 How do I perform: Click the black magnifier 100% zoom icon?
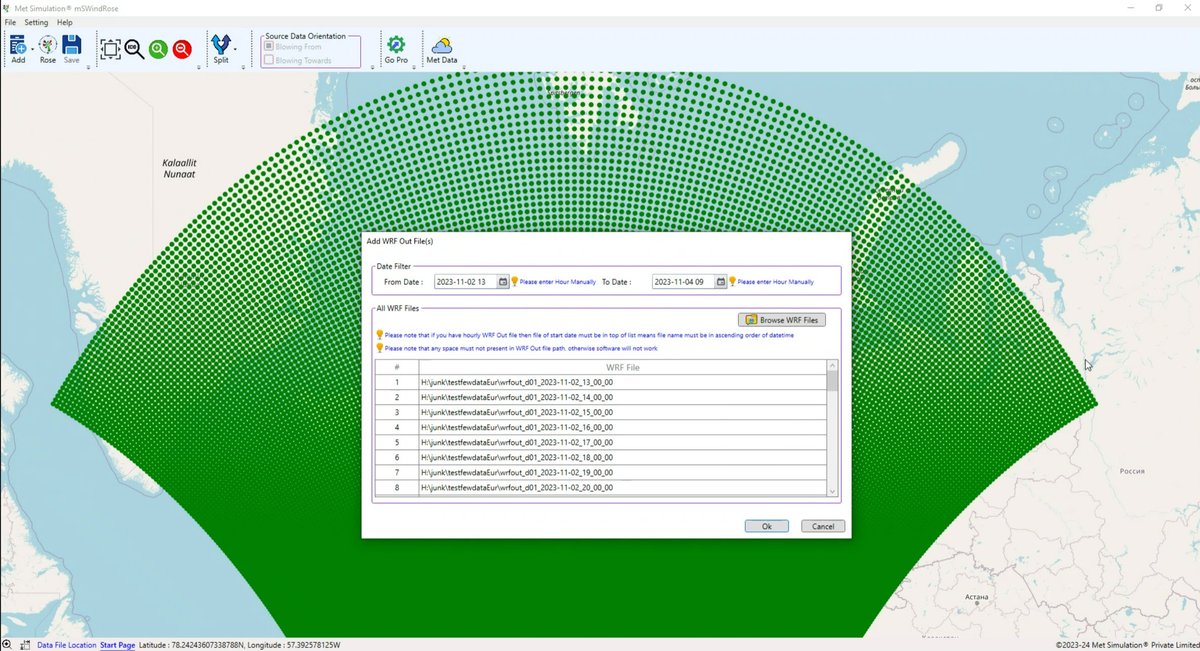click(x=134, y=48)
